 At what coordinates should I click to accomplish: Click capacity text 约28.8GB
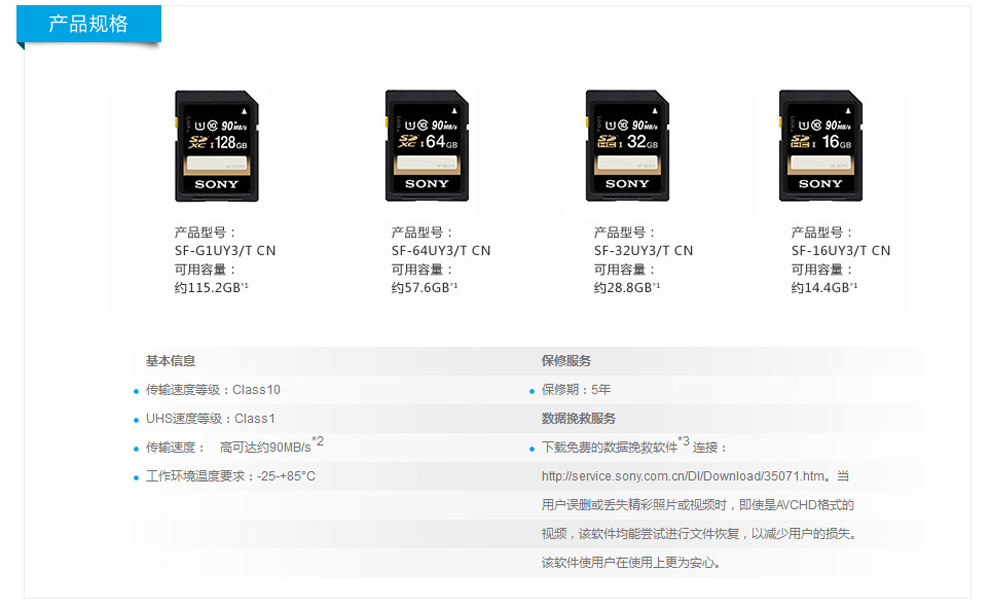point(627,288)
